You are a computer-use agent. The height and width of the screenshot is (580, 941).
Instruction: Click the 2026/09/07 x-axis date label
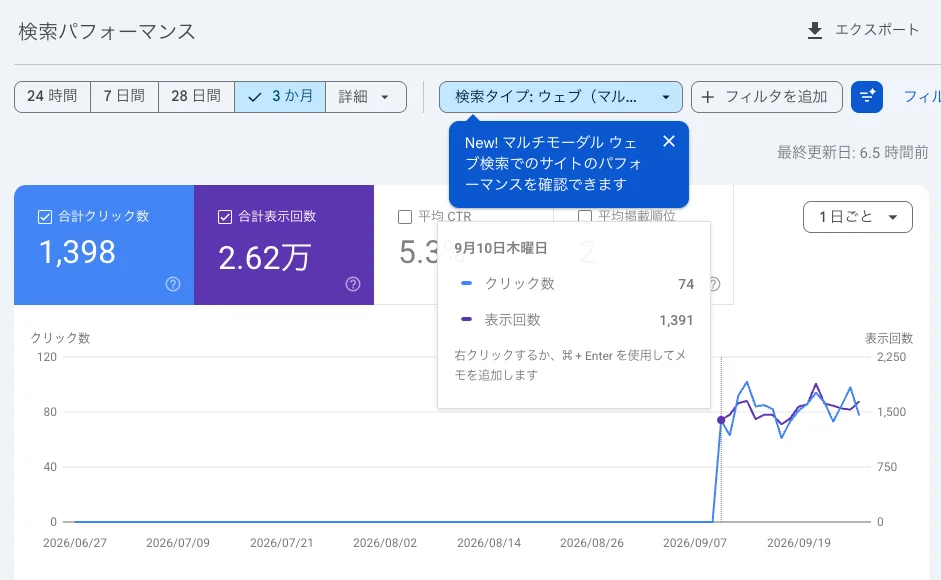(695, 543)
